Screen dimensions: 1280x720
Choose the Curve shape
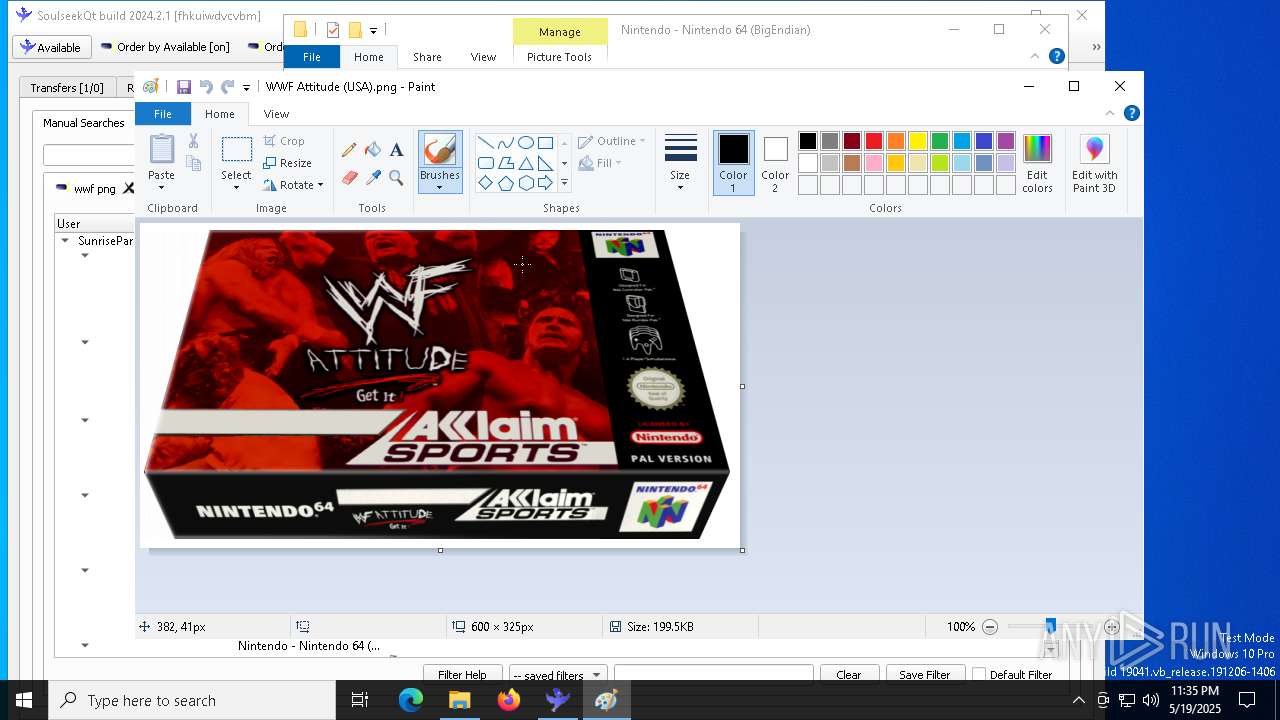(505, 142)
